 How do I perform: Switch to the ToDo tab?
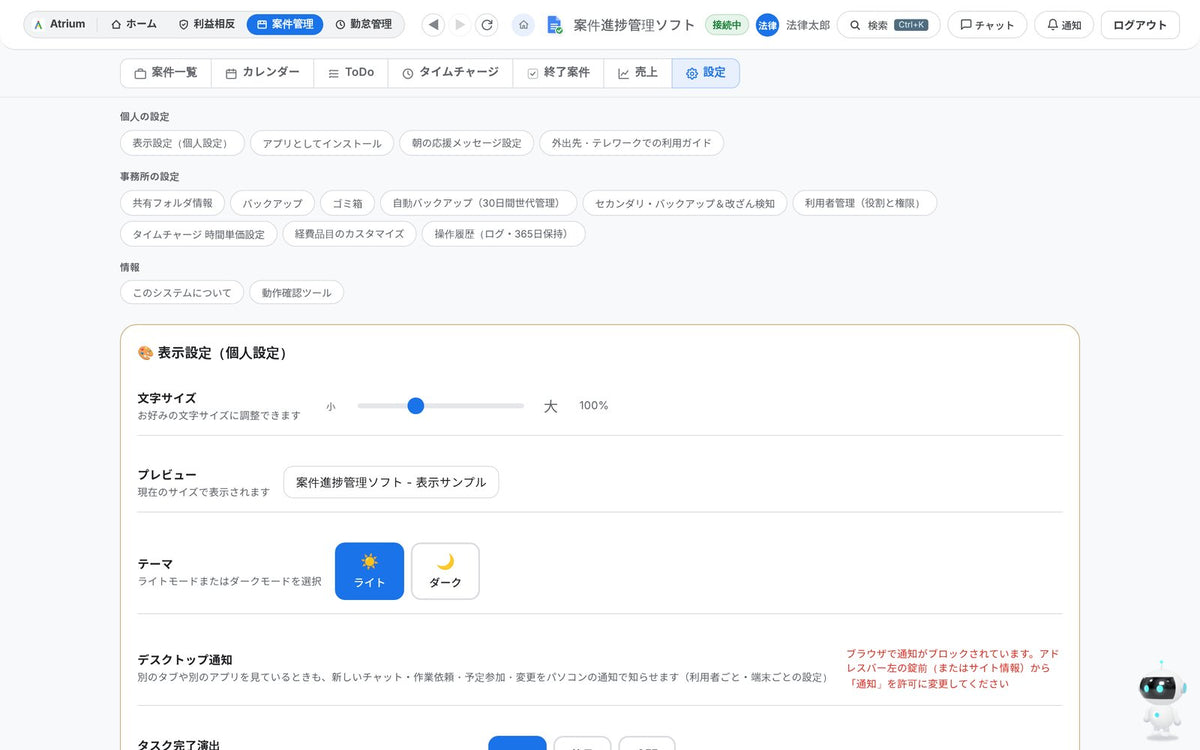[351, 73]
